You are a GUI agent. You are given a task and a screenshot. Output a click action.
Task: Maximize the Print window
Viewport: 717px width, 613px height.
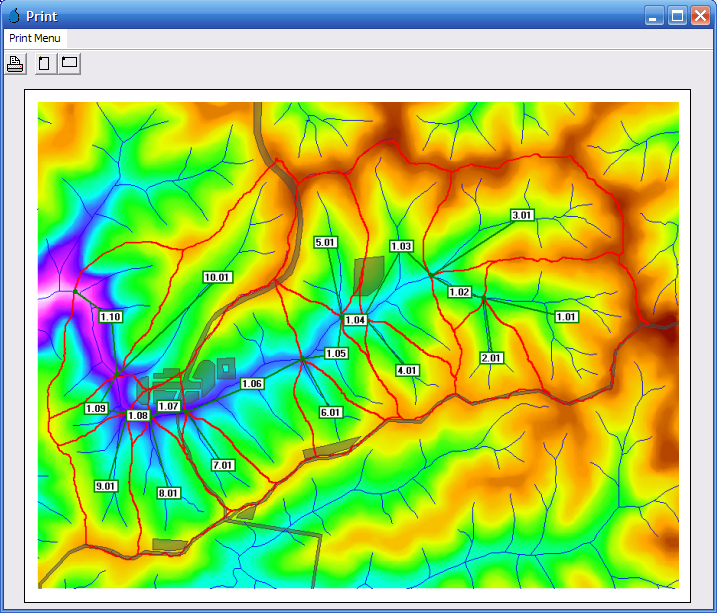677,15
